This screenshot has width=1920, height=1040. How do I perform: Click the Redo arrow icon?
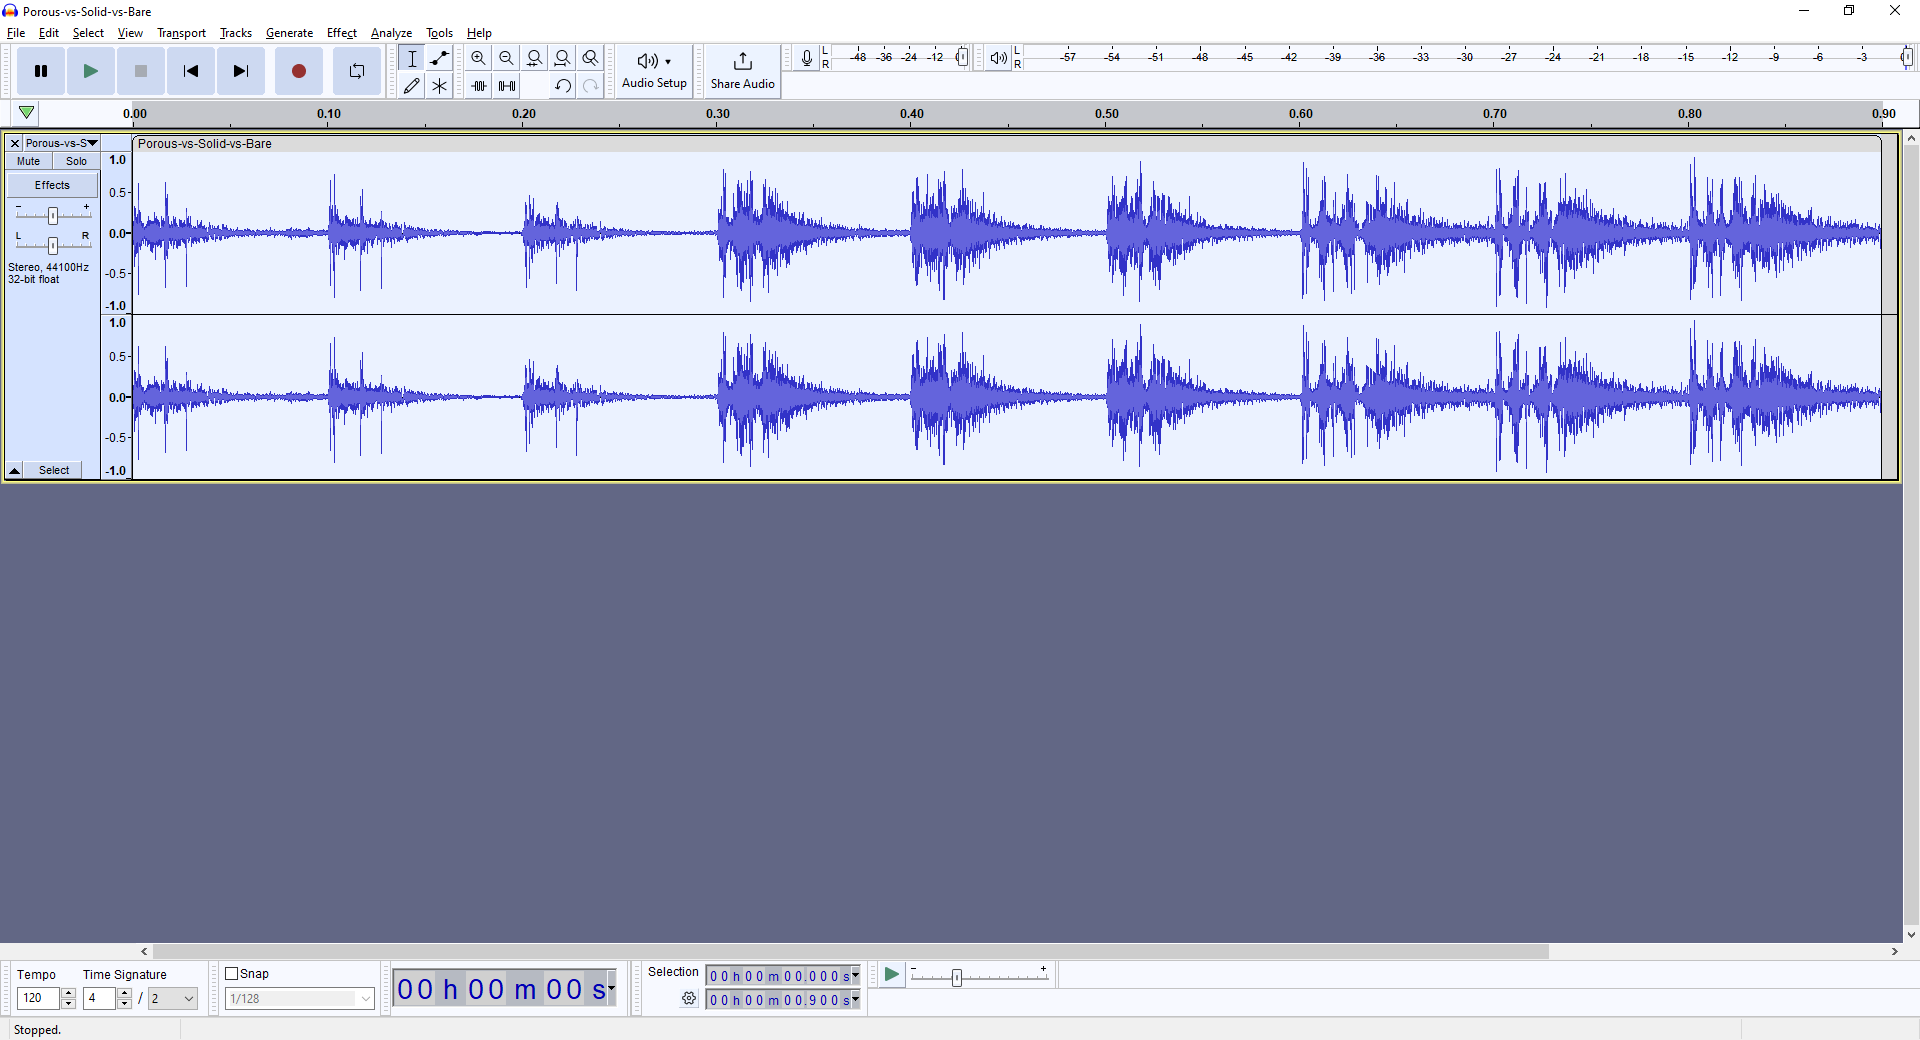[591, 86]
